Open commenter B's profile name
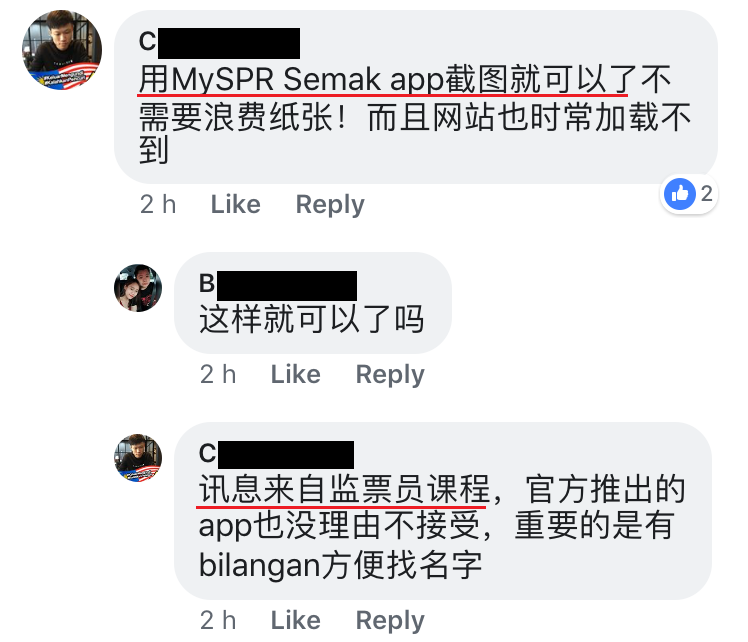The height and width of the screenshot is (642, 748). 278,285
